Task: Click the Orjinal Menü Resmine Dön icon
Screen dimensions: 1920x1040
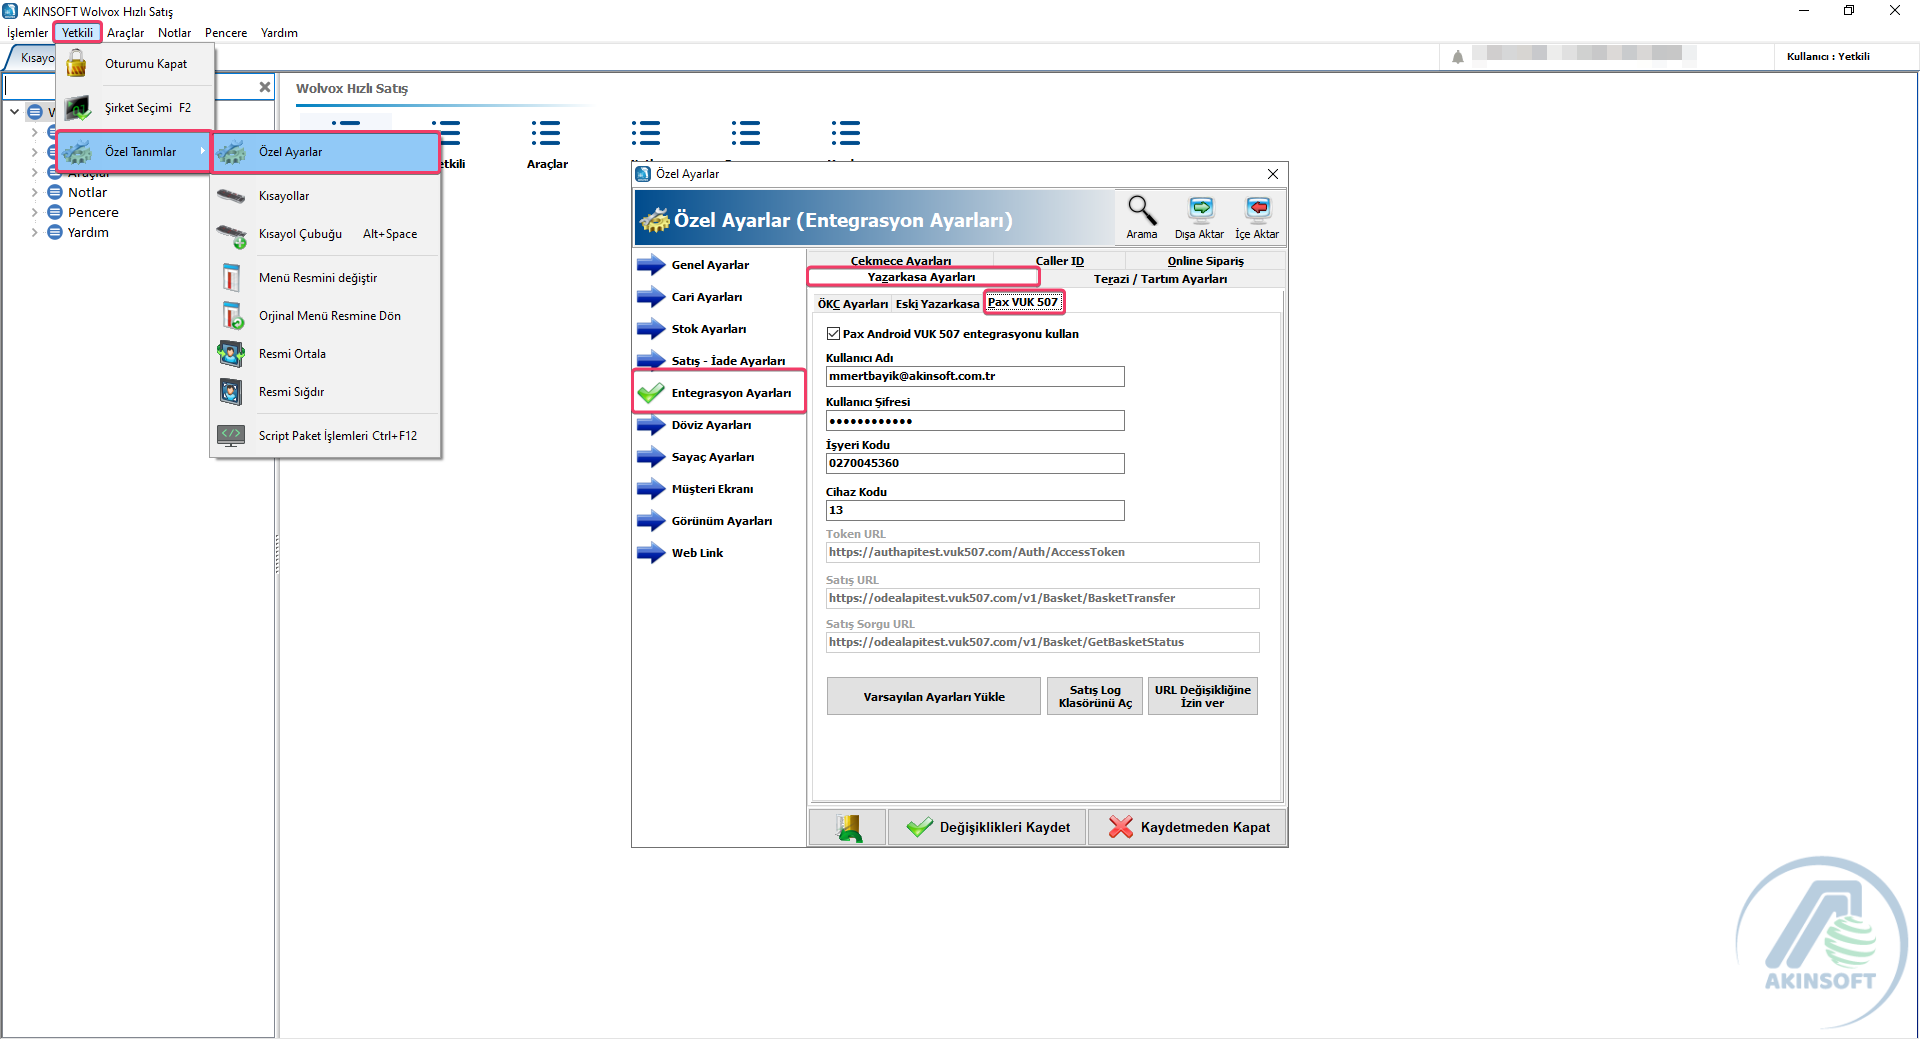Action: 232,316
